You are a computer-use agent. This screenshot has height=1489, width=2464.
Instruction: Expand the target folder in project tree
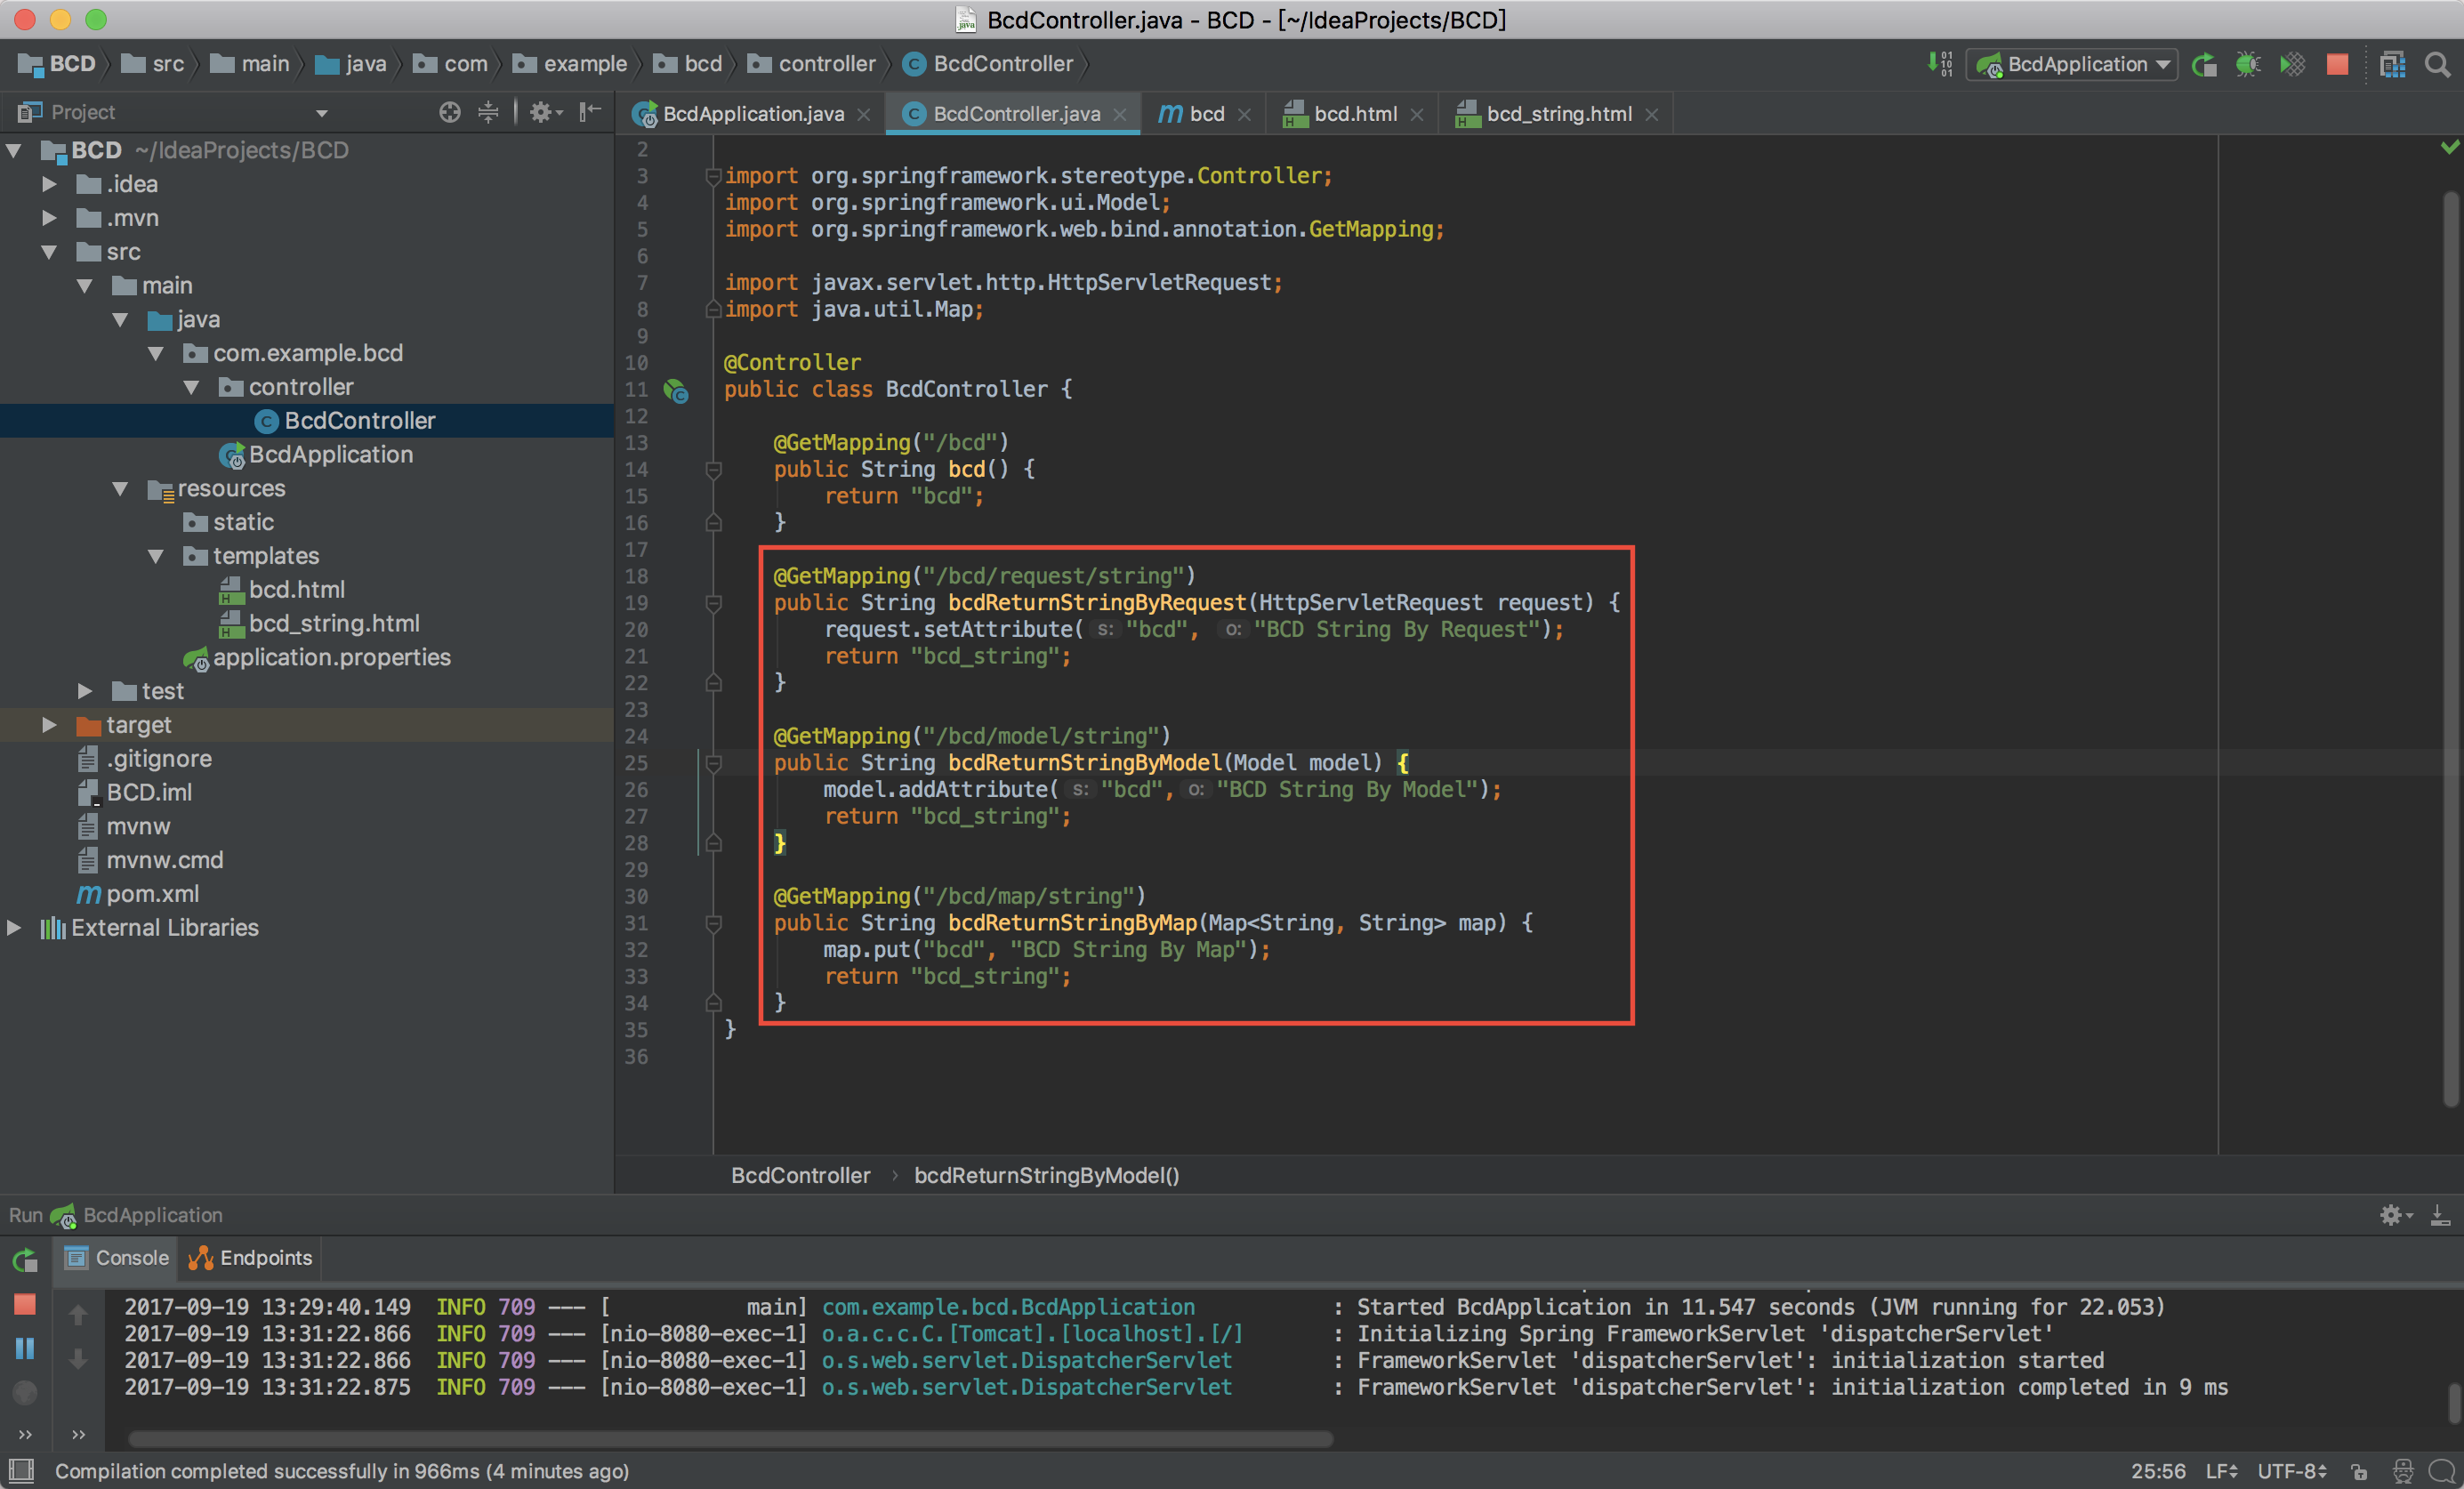pos(49,725)
